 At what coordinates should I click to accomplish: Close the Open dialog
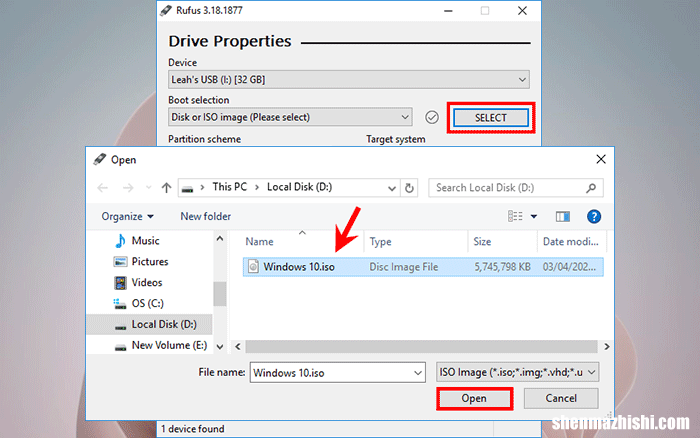point(601,159)
